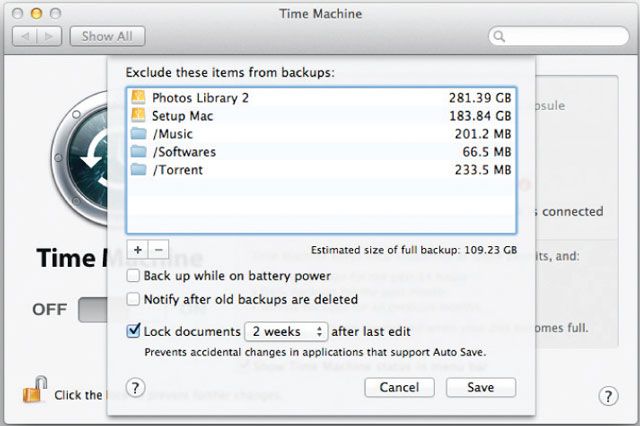Select the /Softwares row name

point(184,152)
